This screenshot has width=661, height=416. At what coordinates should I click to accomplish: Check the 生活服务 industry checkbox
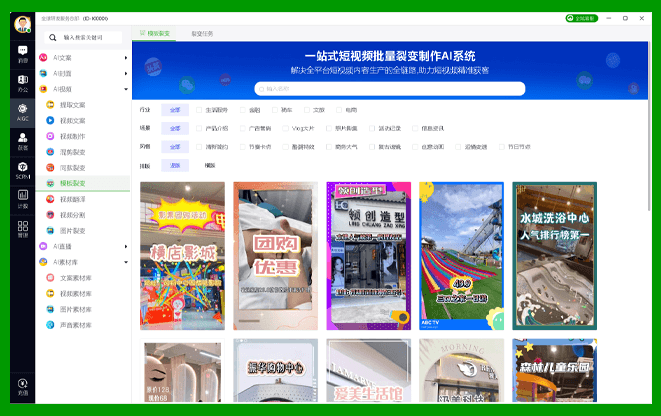[x=199, y=110]
